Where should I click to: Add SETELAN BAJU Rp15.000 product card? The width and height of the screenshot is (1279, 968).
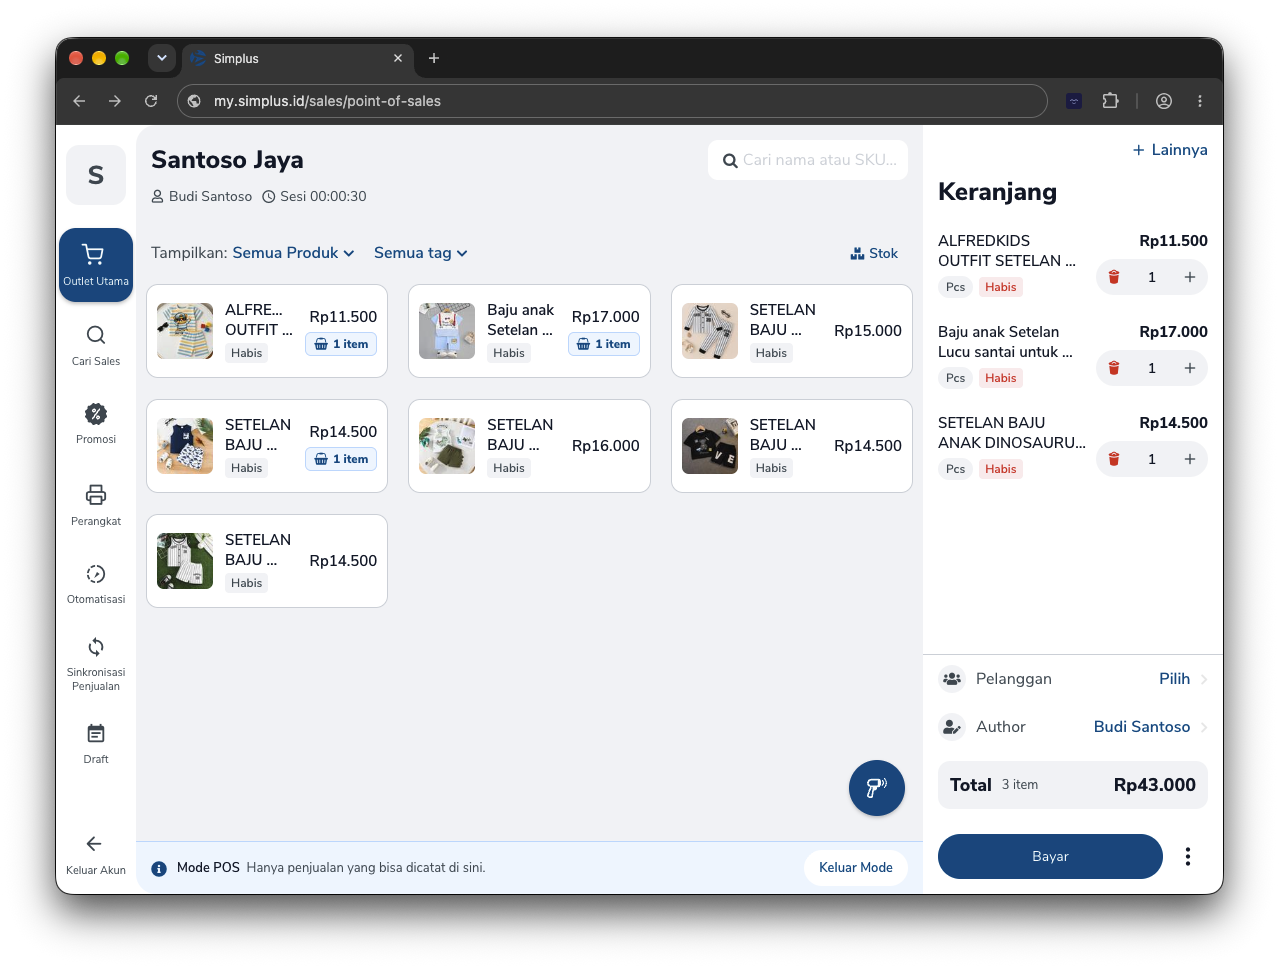tap(792, 331)
